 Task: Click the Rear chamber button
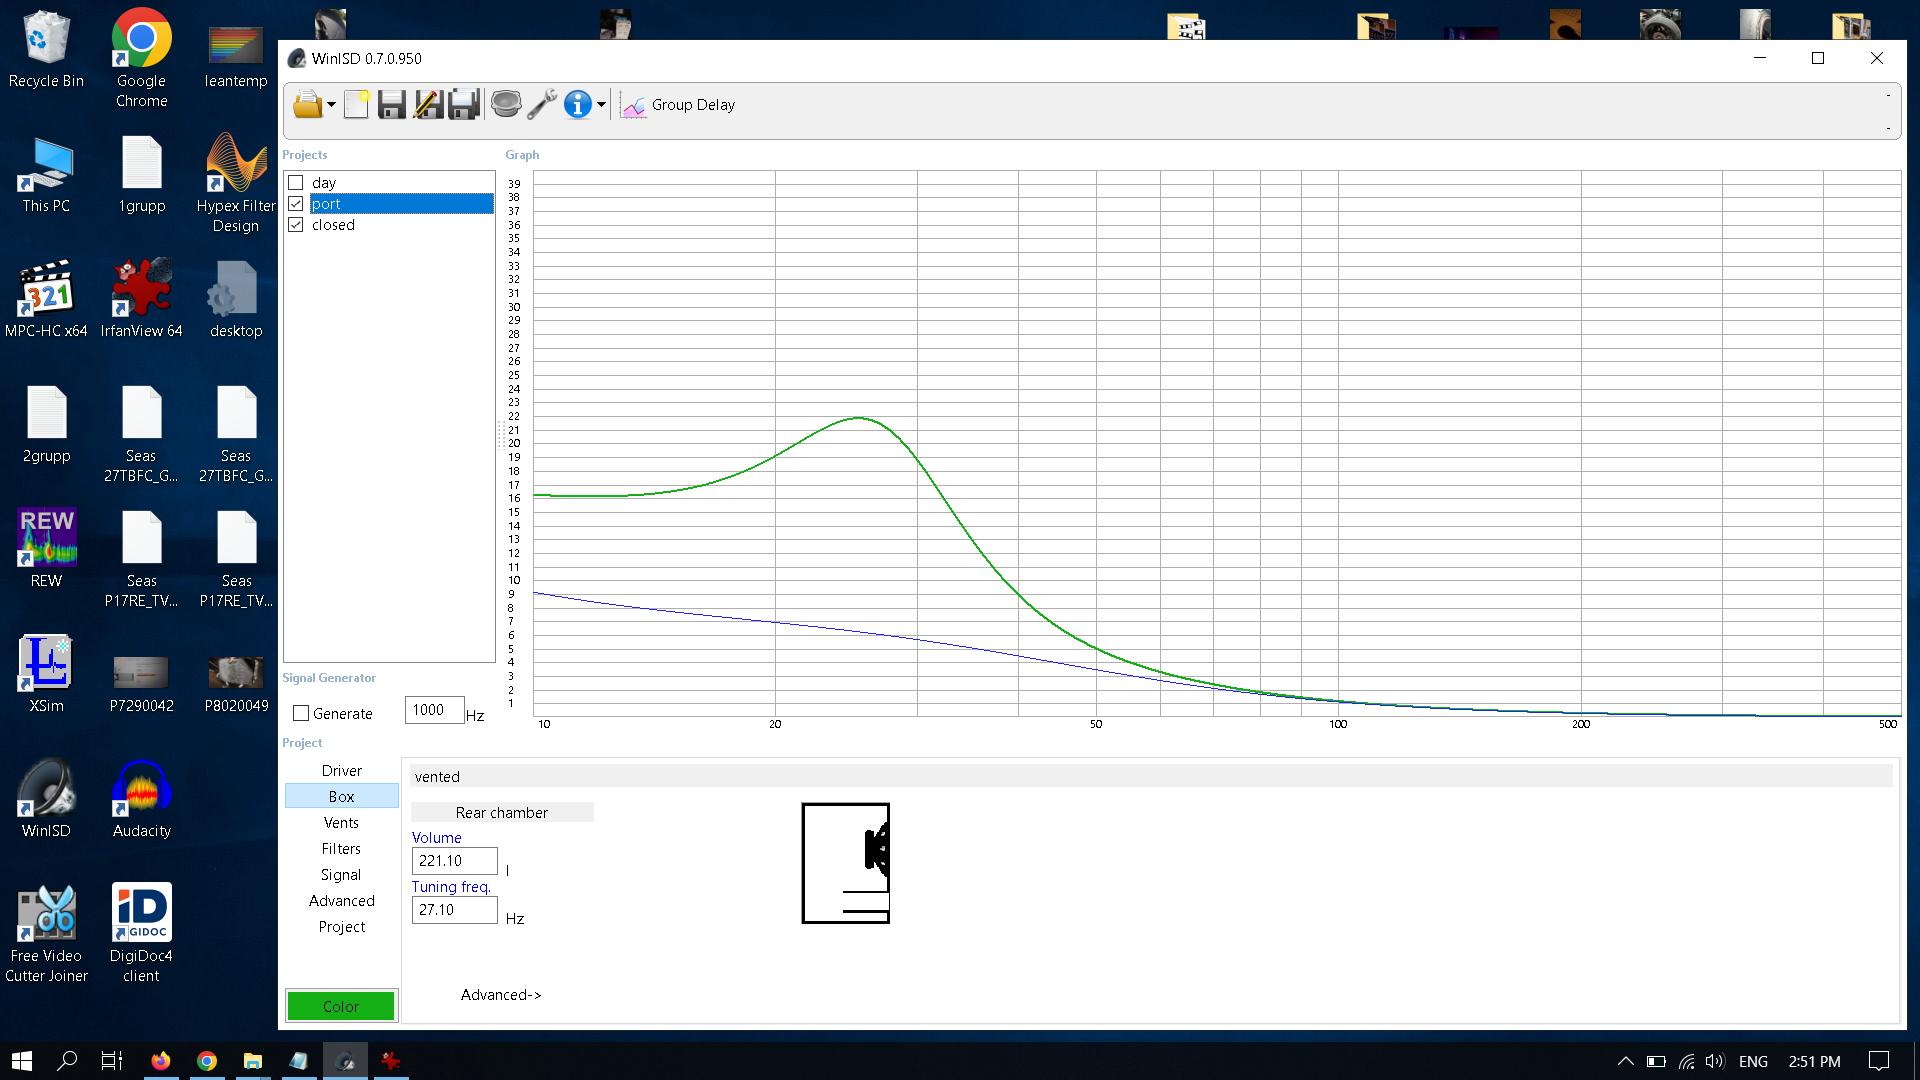pos(502,813)
